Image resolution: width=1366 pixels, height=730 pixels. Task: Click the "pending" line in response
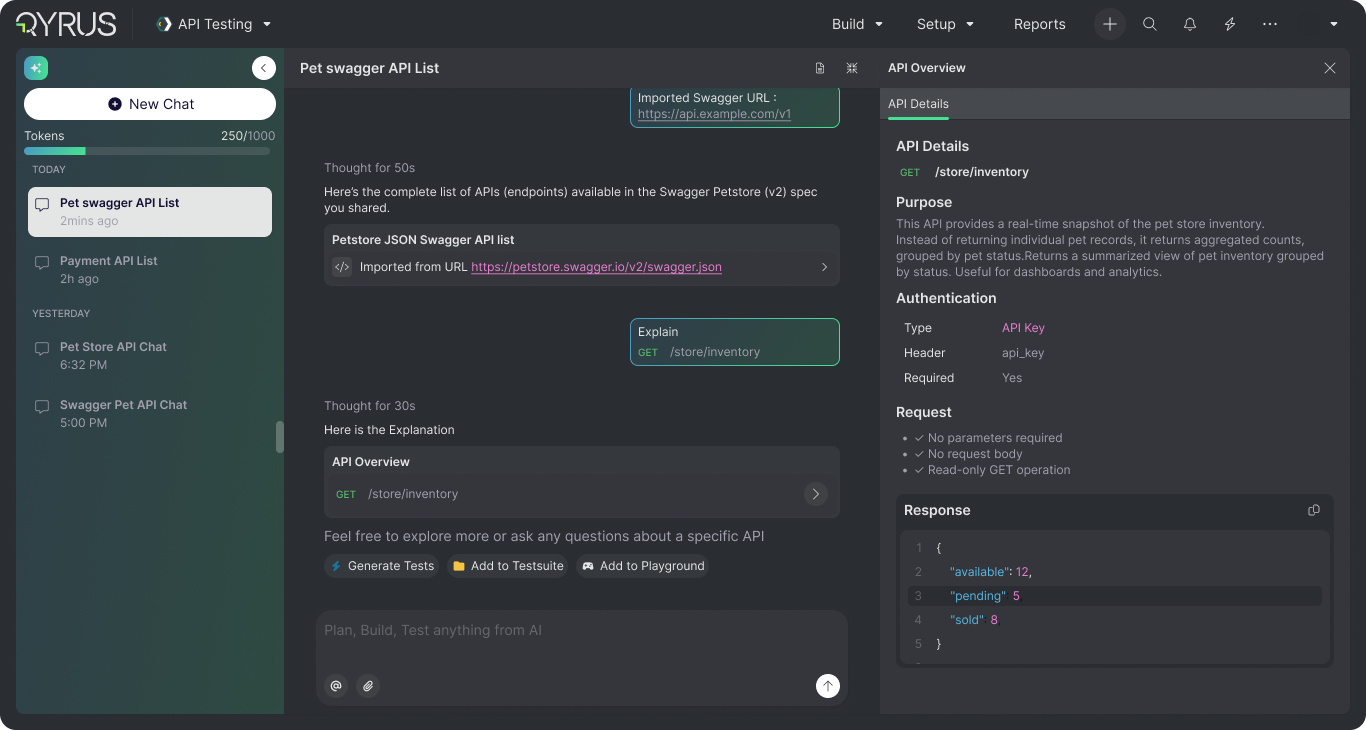point(1115,596)
